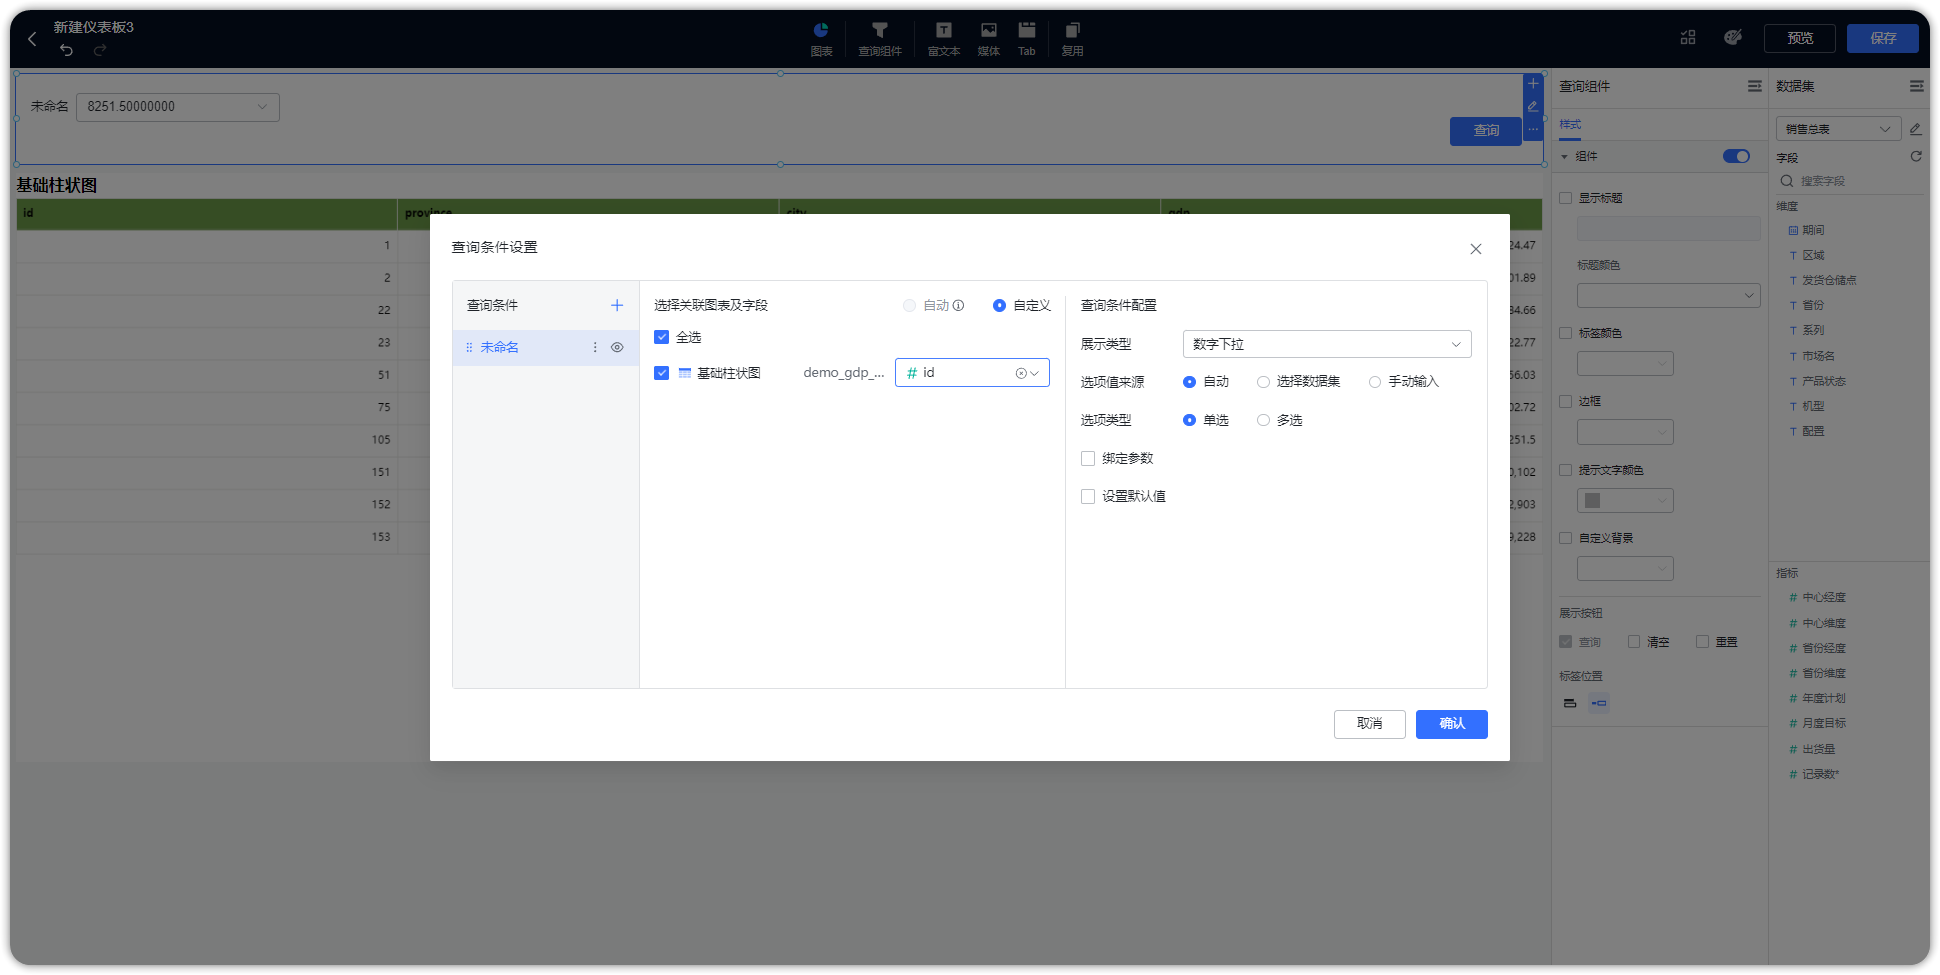Viewport: 1940px width, 975px height.
Task: Check the 重置 display button checkbox
Action: [x=1702, y=642]
